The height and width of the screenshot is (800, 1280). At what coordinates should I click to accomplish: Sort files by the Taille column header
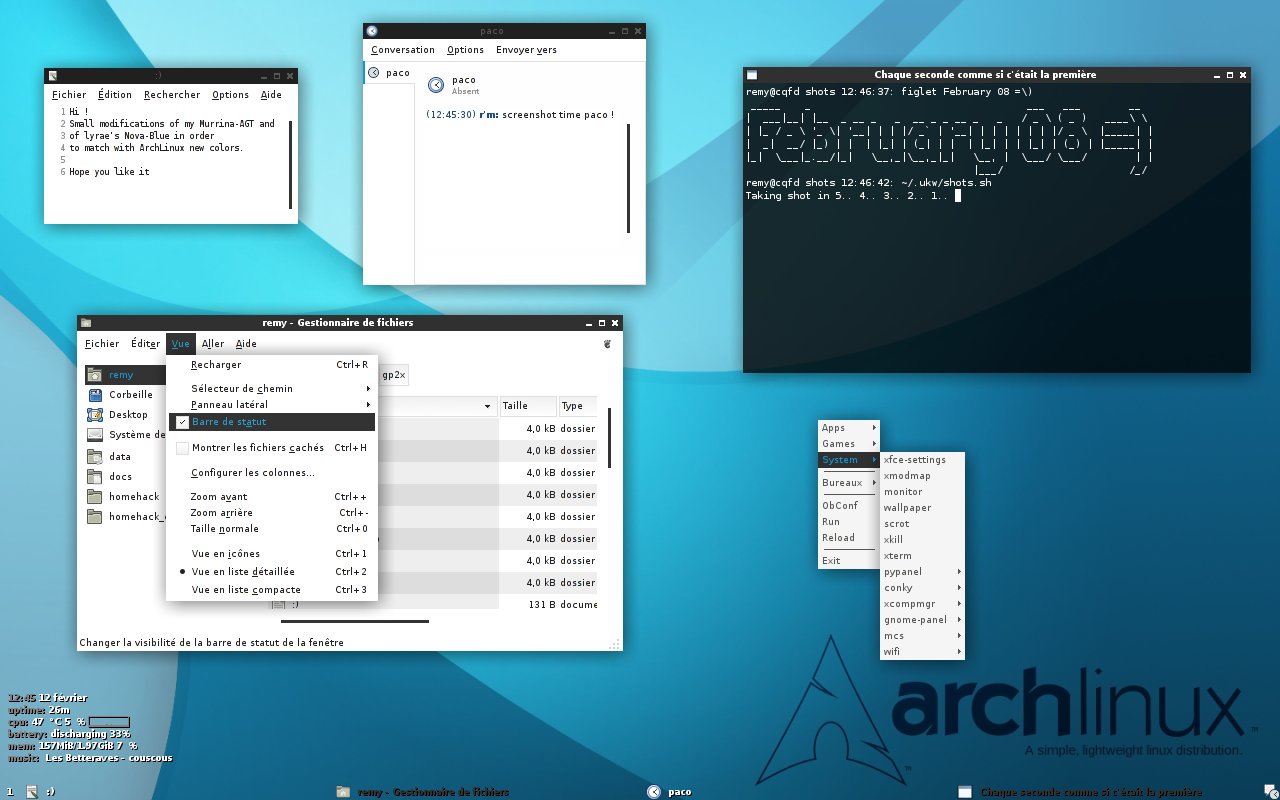click(527, 406)
